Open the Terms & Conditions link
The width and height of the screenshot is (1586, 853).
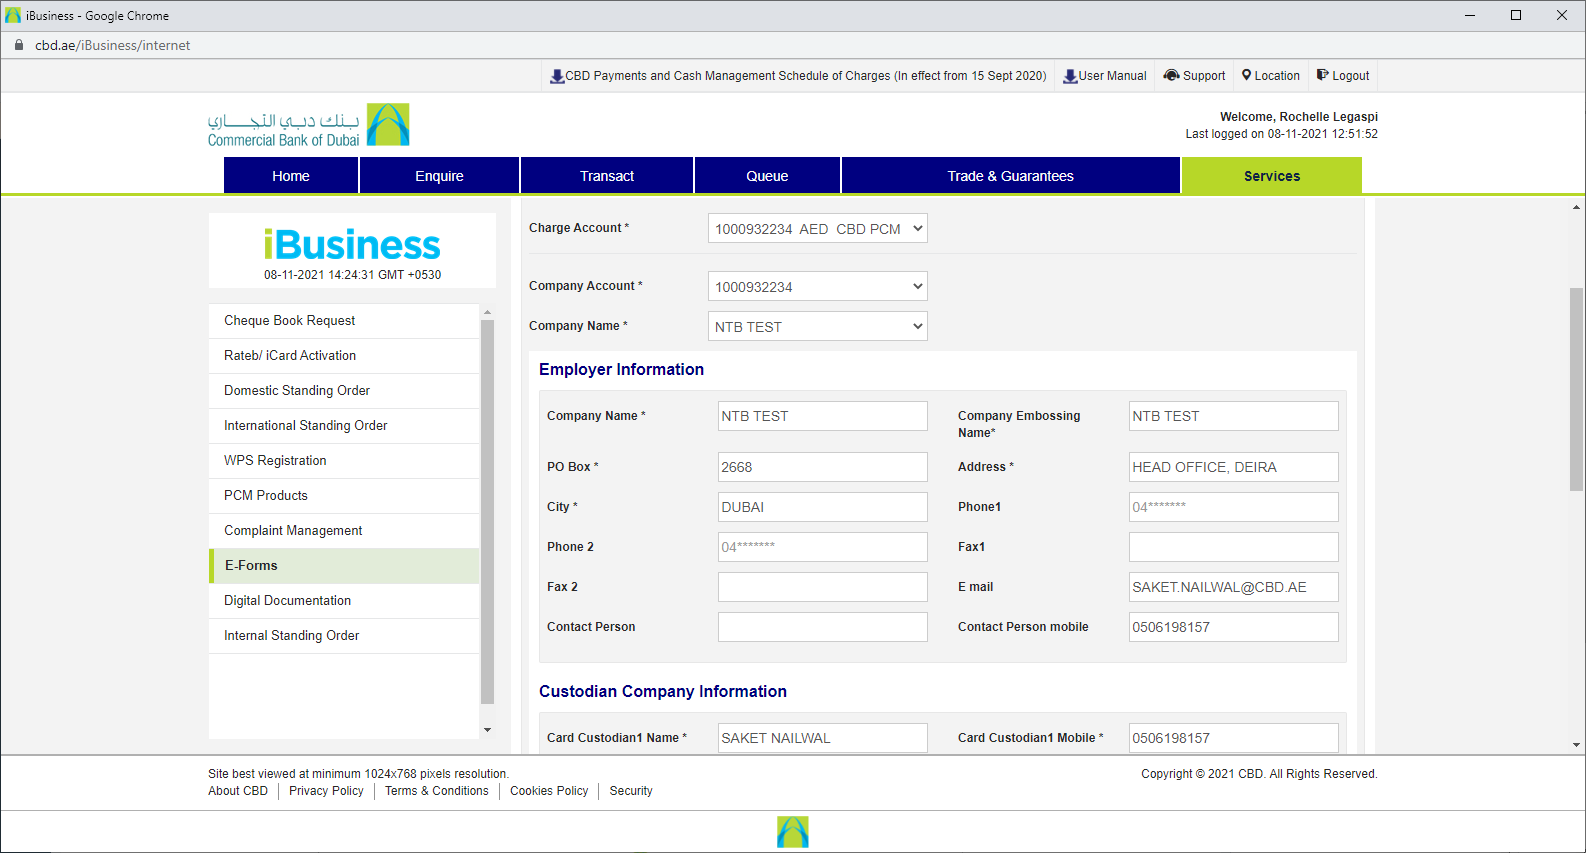437,791
